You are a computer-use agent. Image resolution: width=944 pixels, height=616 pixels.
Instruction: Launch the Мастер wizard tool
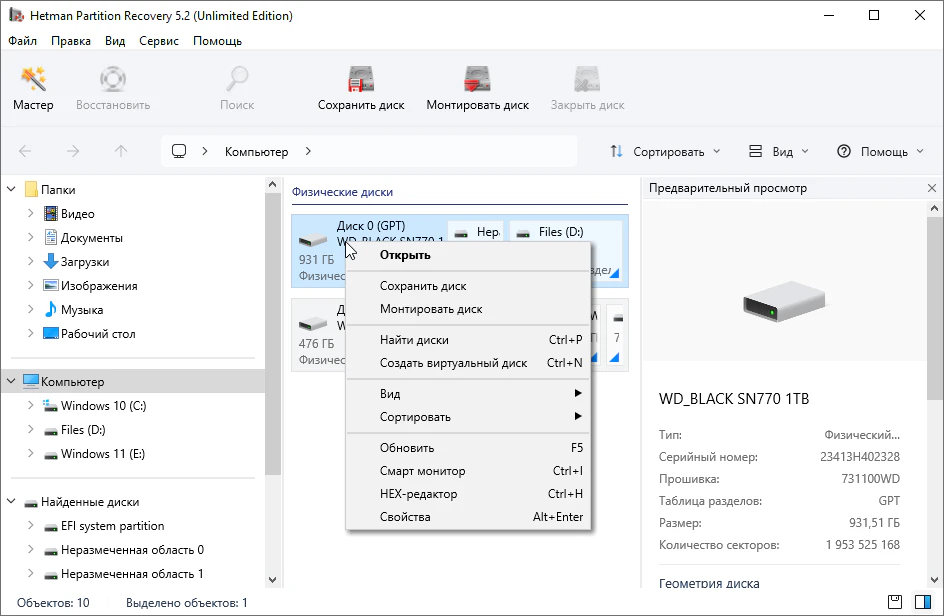tap(33, 80)
